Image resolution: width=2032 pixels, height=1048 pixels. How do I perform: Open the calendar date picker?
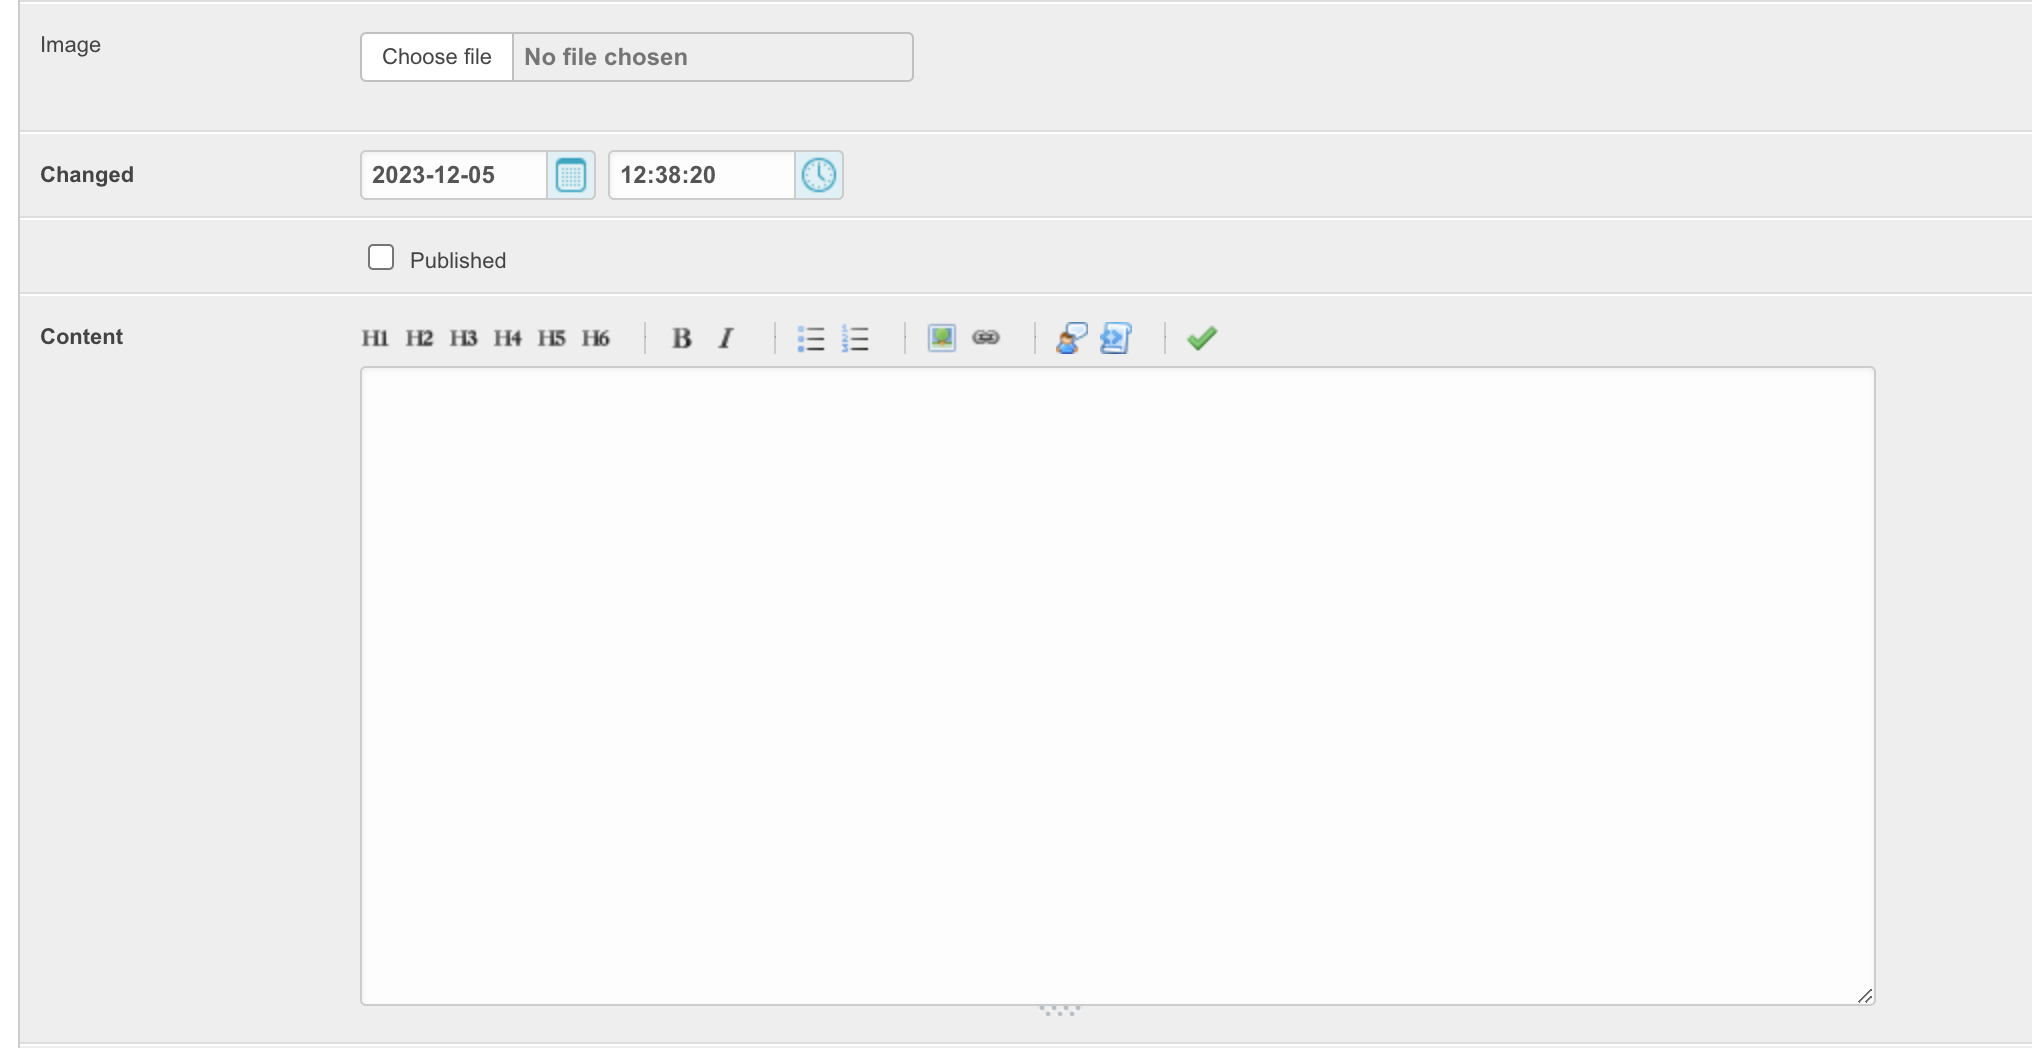(x=571, y=175)
